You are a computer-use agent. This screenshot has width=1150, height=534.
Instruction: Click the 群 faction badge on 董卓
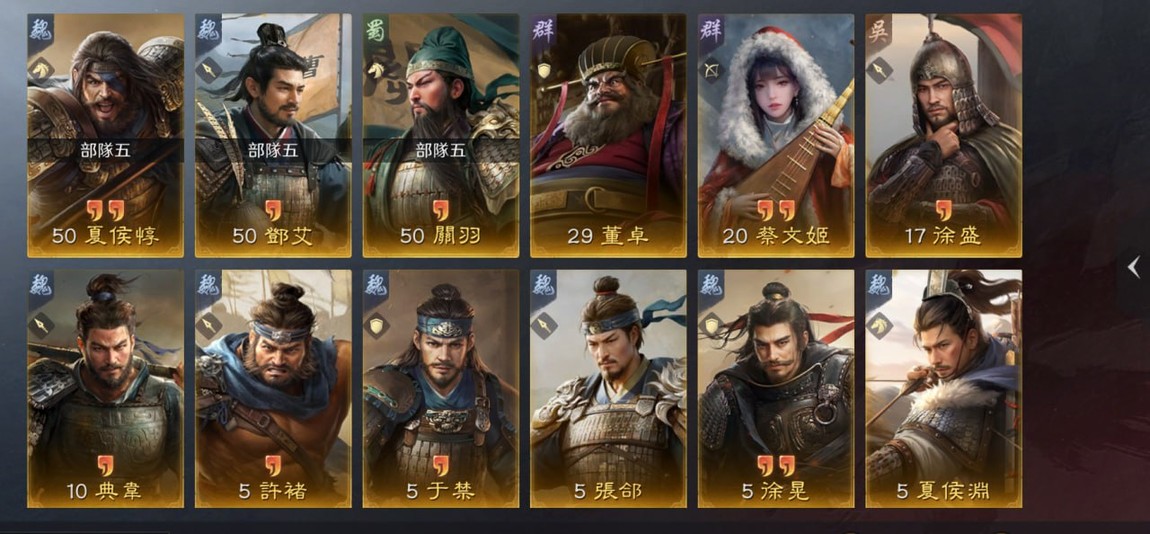point(542,29)
